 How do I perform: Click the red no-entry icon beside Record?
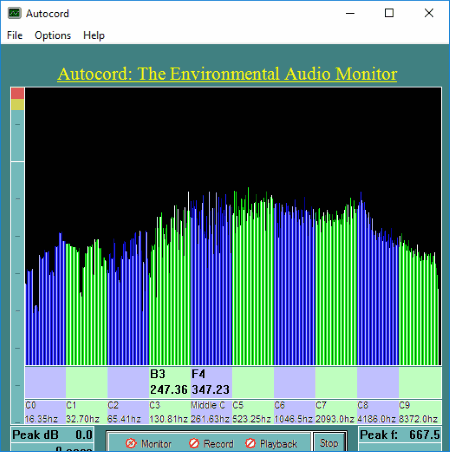tap(194, 443)
